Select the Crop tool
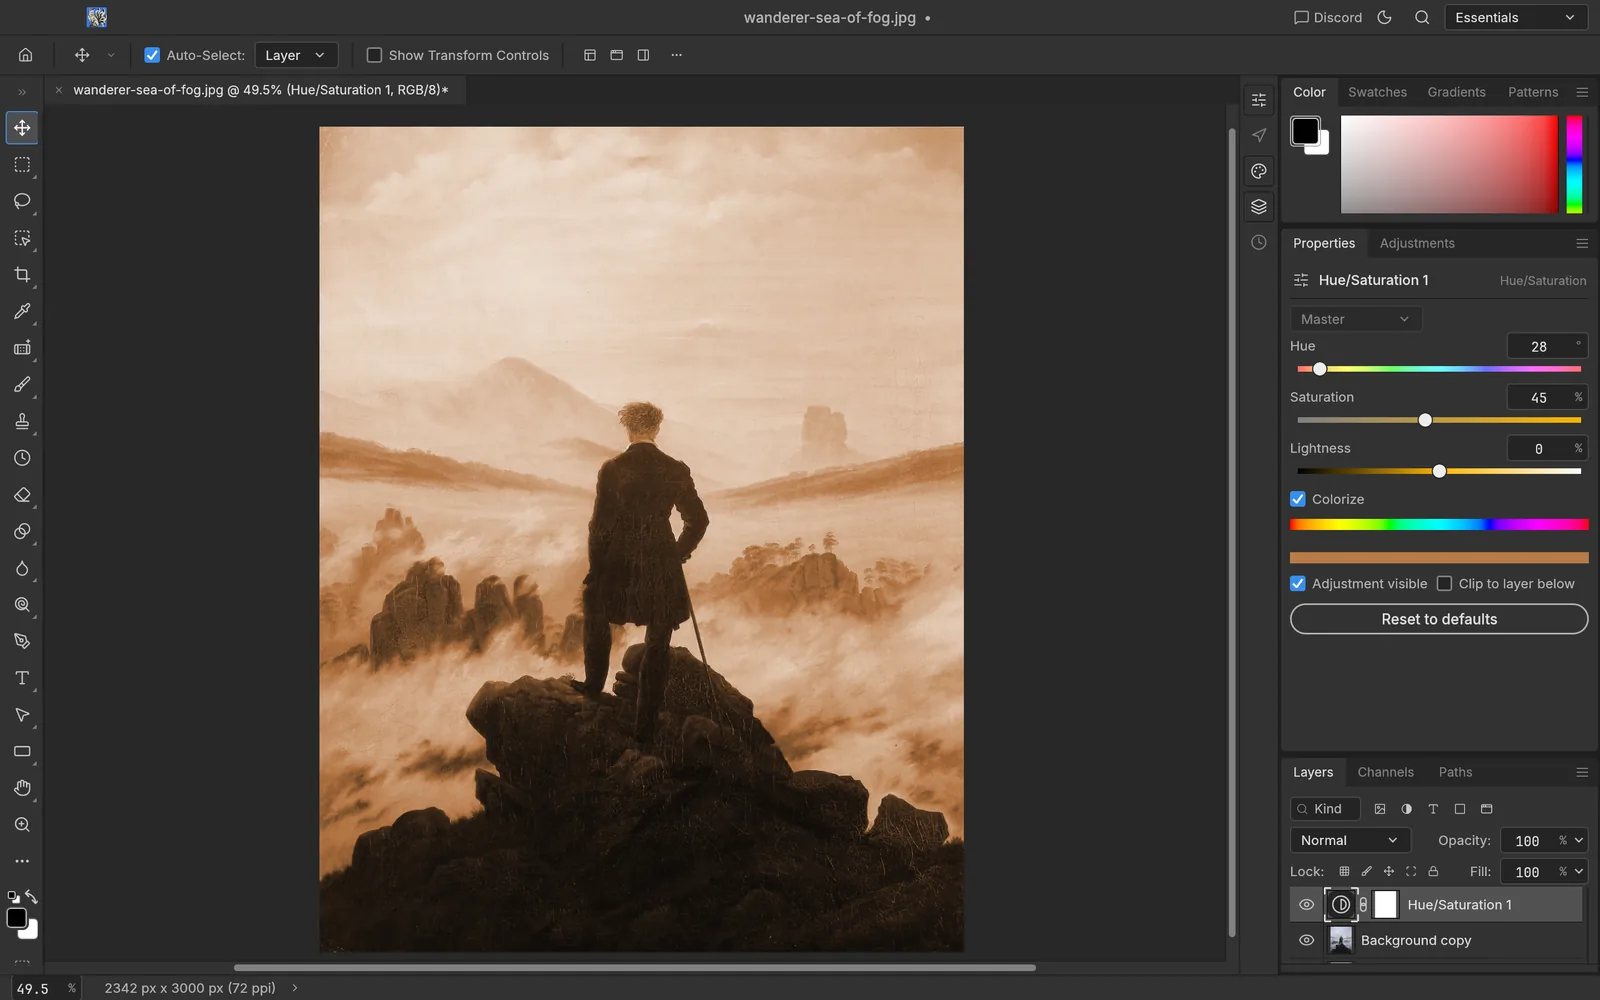1600x1000 pixels. (x=22, y=275)
